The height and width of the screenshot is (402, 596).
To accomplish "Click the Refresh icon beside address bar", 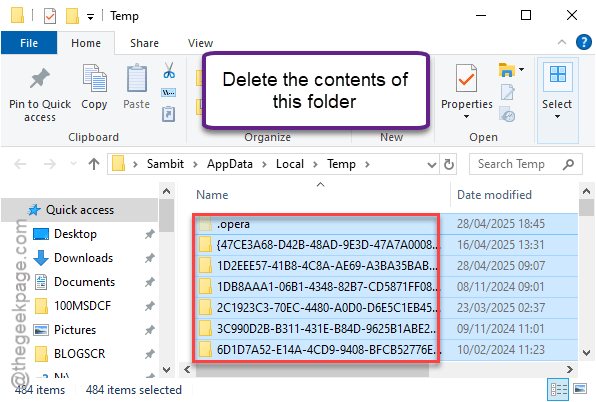I will pos(449,164).
